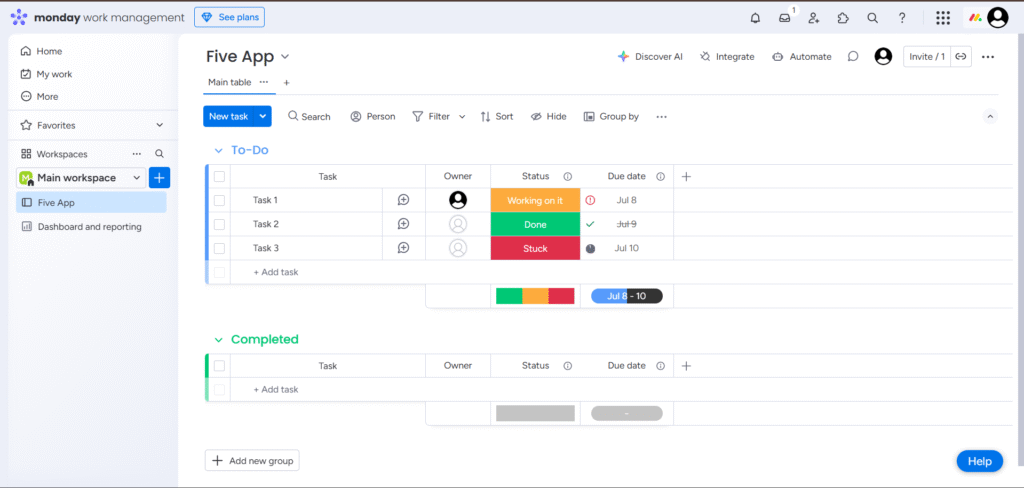The image size is (1024, 488).
Task: Open the board conversation speech bubble
Action: 853,57
